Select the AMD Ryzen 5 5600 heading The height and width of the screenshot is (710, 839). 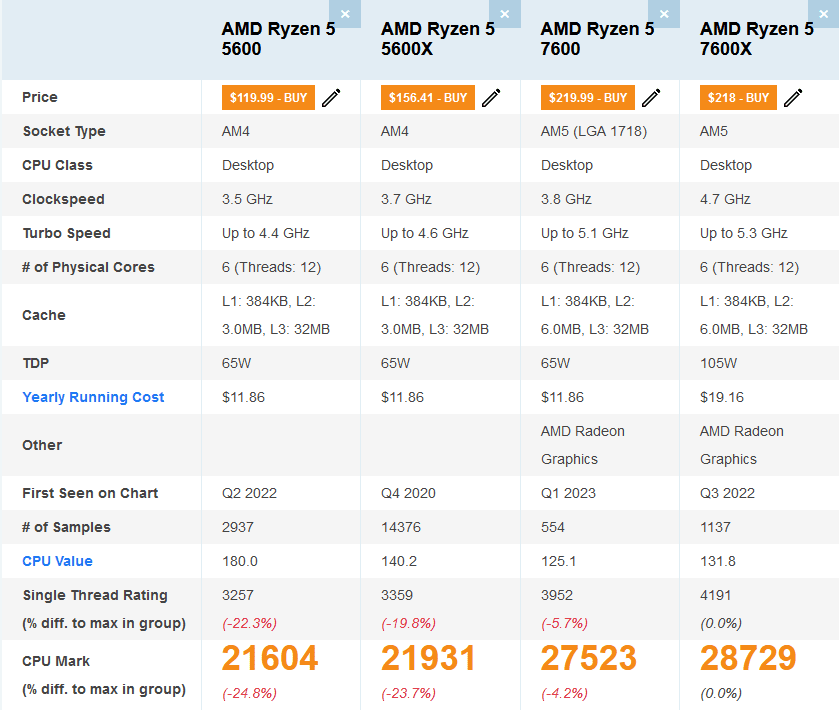tap(278, 39)
